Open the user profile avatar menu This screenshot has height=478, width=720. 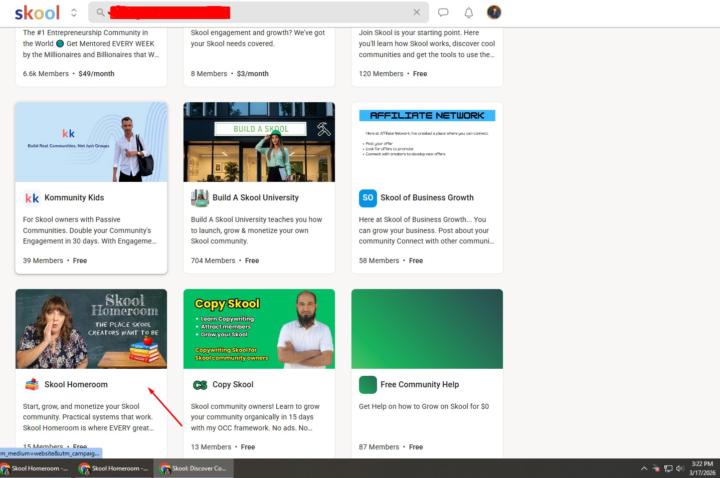(x=494, y=13)
